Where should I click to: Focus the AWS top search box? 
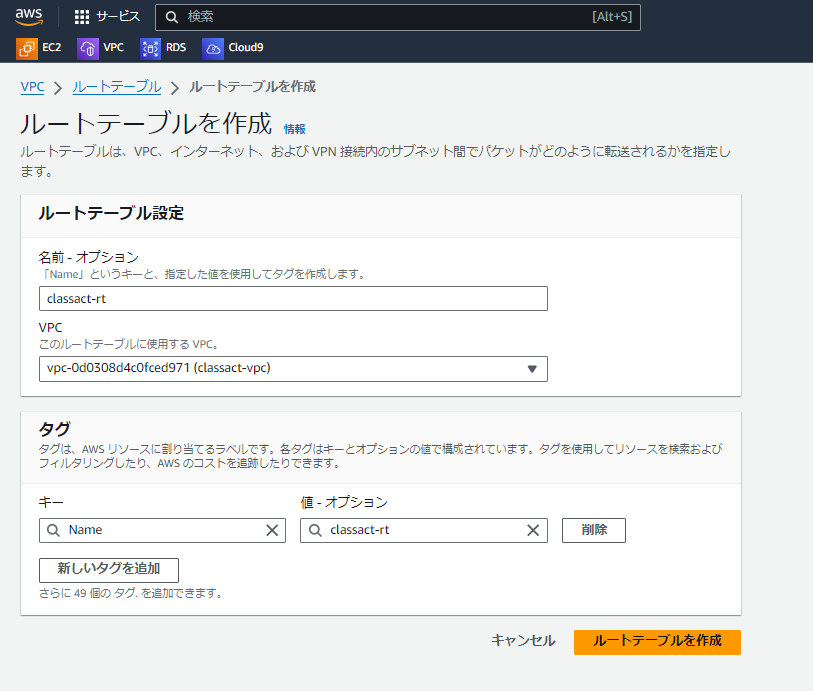click(398, 17)
